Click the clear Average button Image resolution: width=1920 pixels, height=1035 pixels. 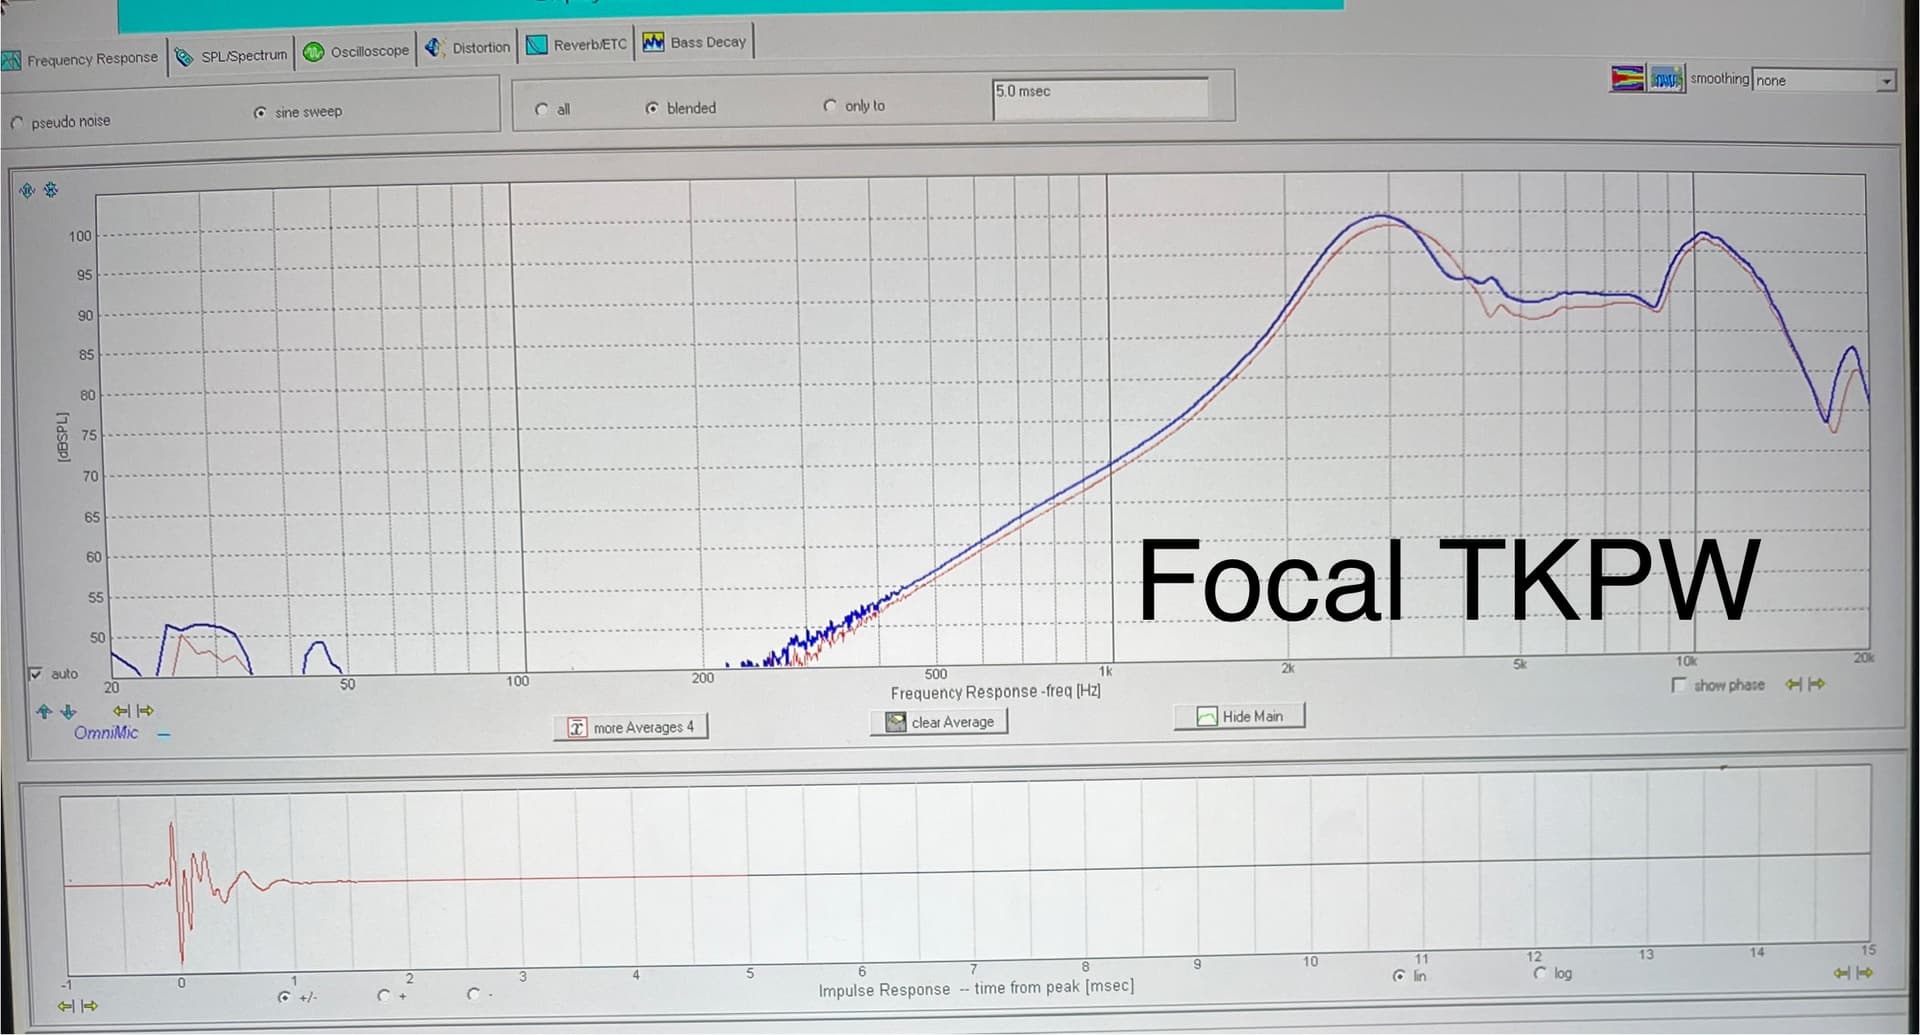pos(940,722)
